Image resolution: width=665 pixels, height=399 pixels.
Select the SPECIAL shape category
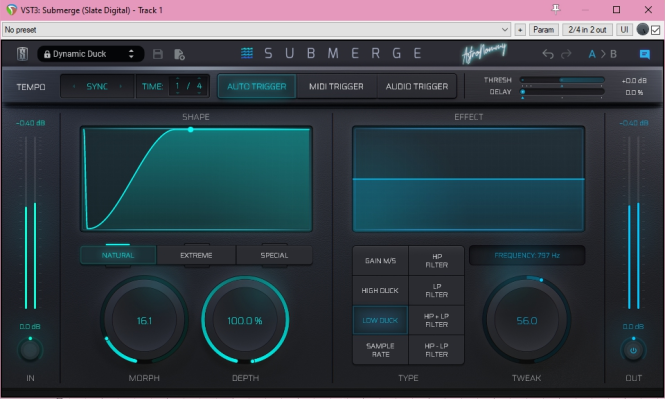click(x=274, y=255)
